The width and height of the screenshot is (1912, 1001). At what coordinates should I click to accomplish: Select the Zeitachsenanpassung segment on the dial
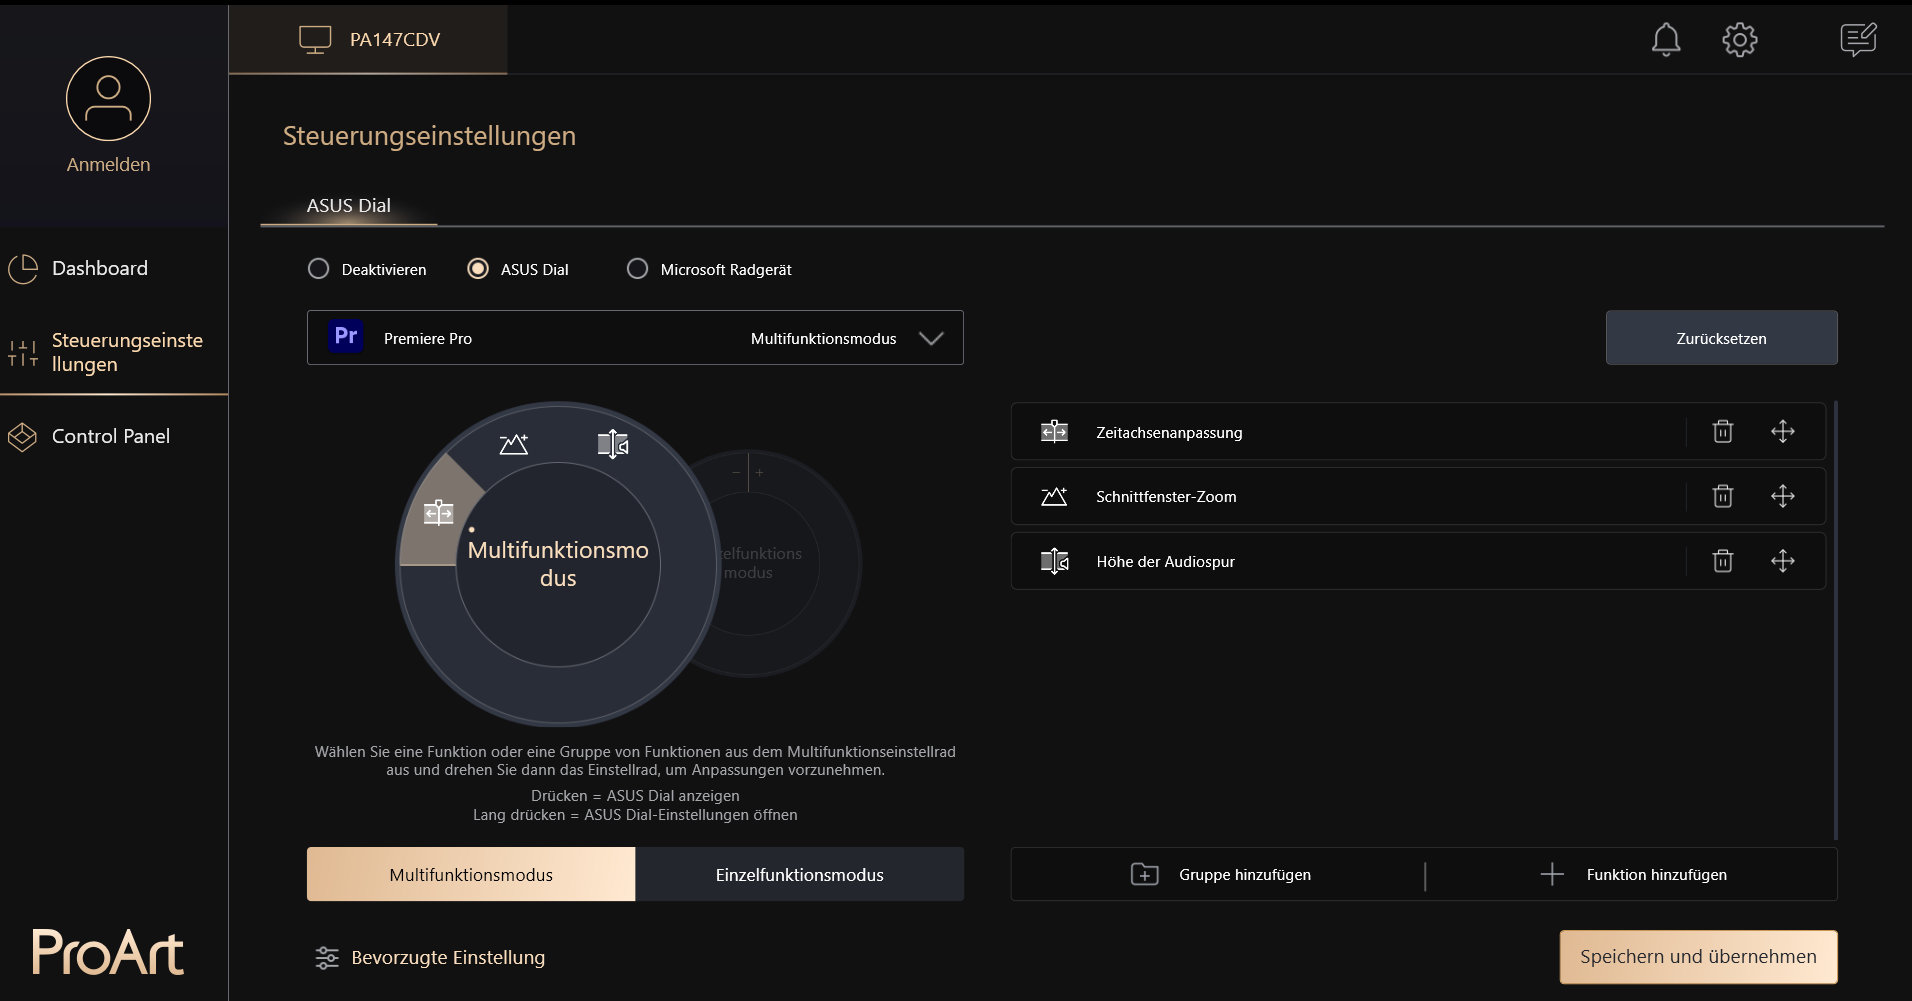(x=438, y=513)
